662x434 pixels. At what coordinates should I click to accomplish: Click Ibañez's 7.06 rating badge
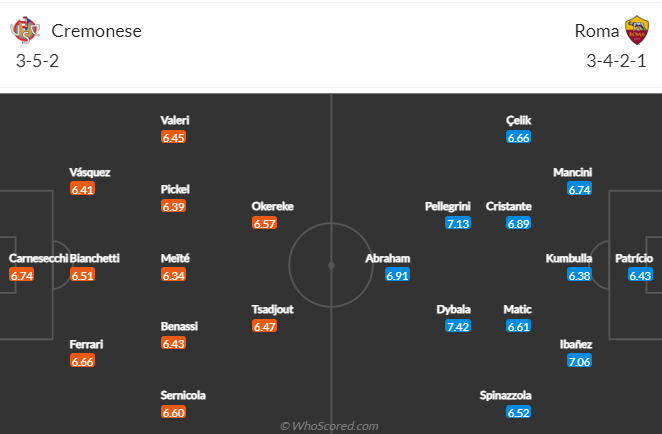click(x=579, y=361)
